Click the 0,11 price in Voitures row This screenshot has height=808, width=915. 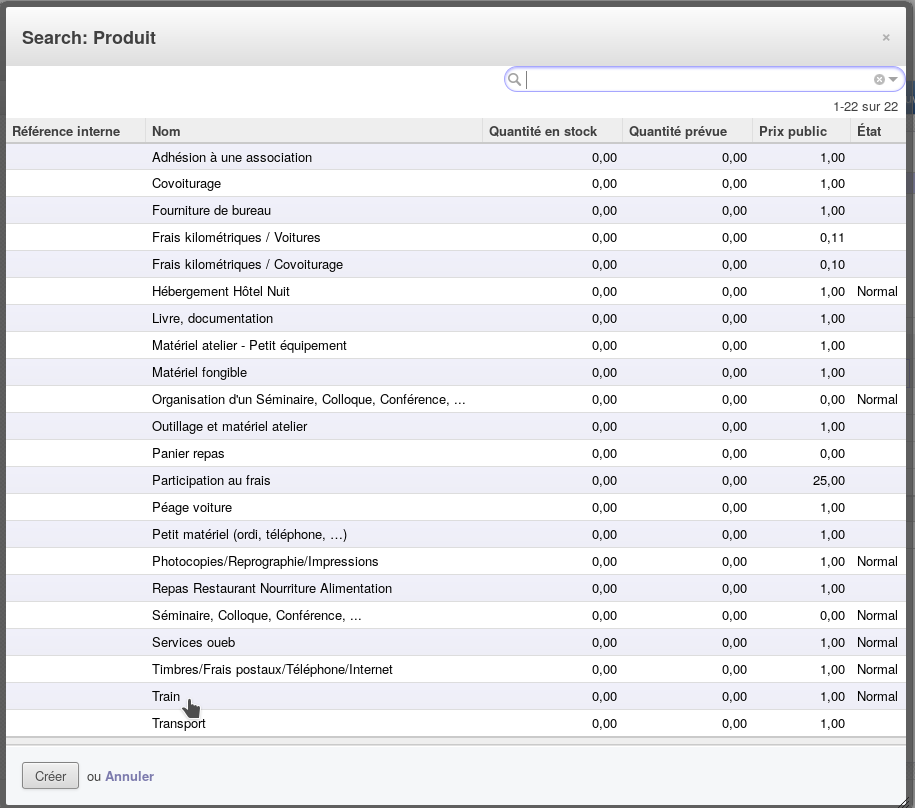(832, 237)
